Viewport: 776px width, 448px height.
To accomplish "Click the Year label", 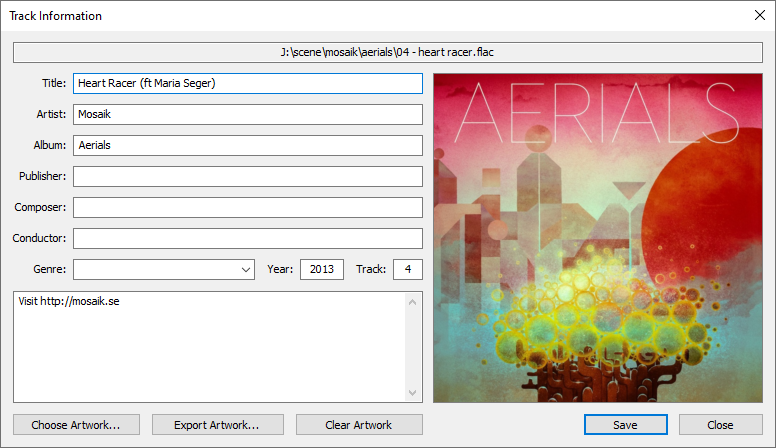I will [280, 269].
